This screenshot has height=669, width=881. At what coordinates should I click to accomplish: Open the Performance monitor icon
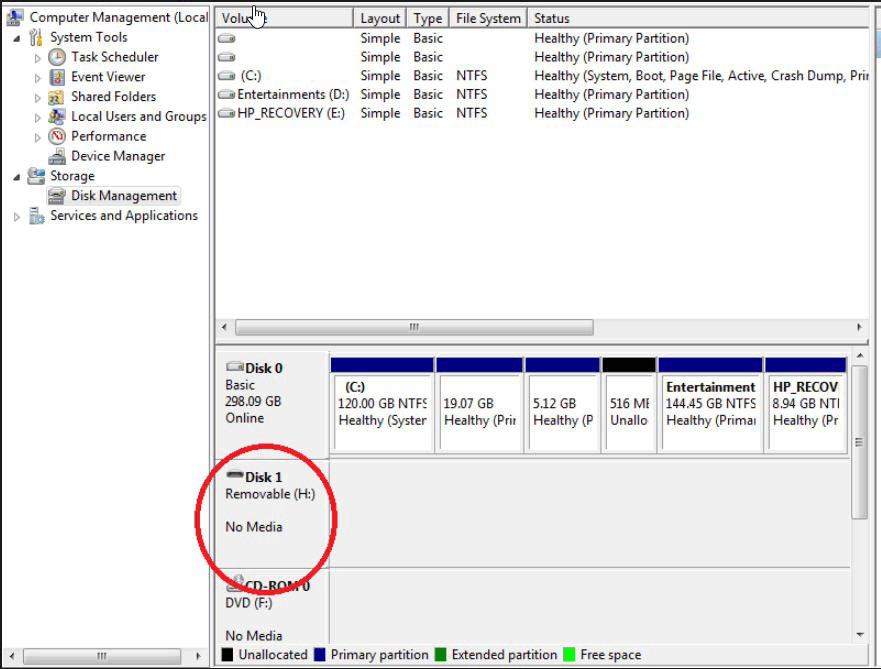coord(57,136)
